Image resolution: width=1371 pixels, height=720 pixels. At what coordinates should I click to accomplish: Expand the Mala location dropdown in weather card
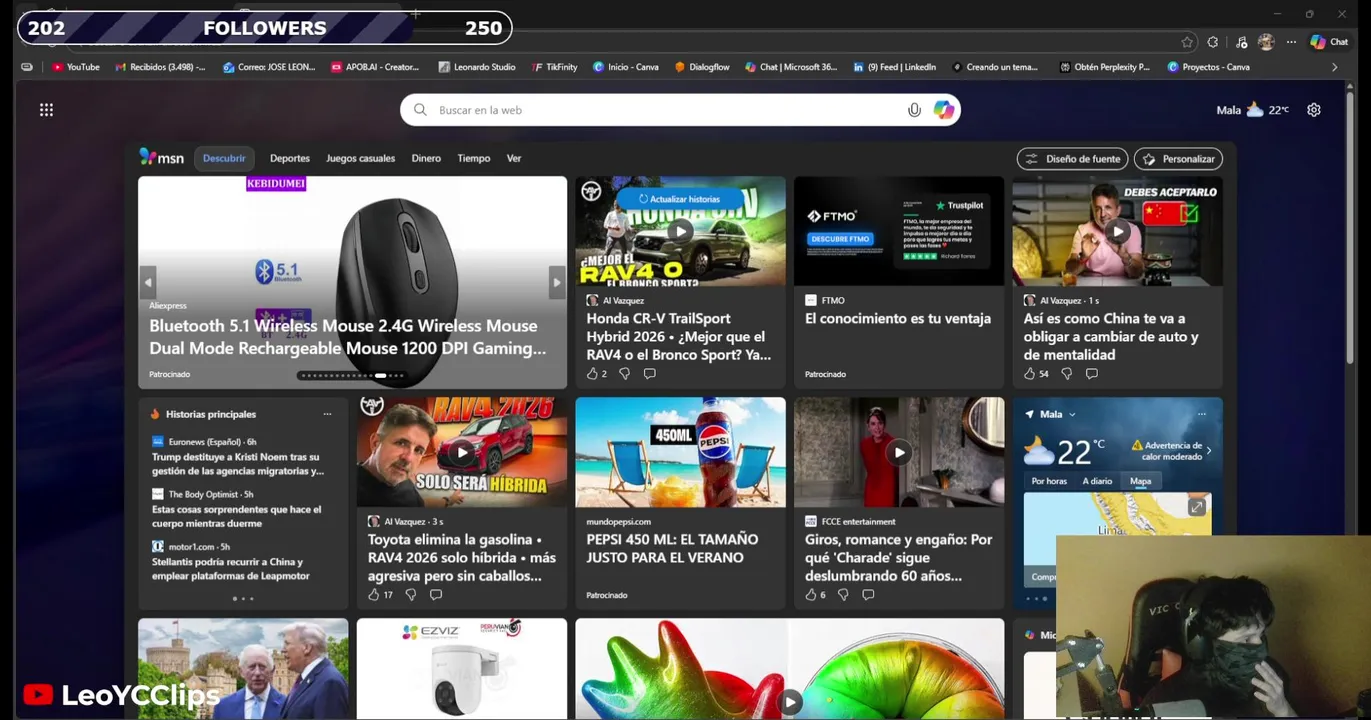tap(1072, 414)
